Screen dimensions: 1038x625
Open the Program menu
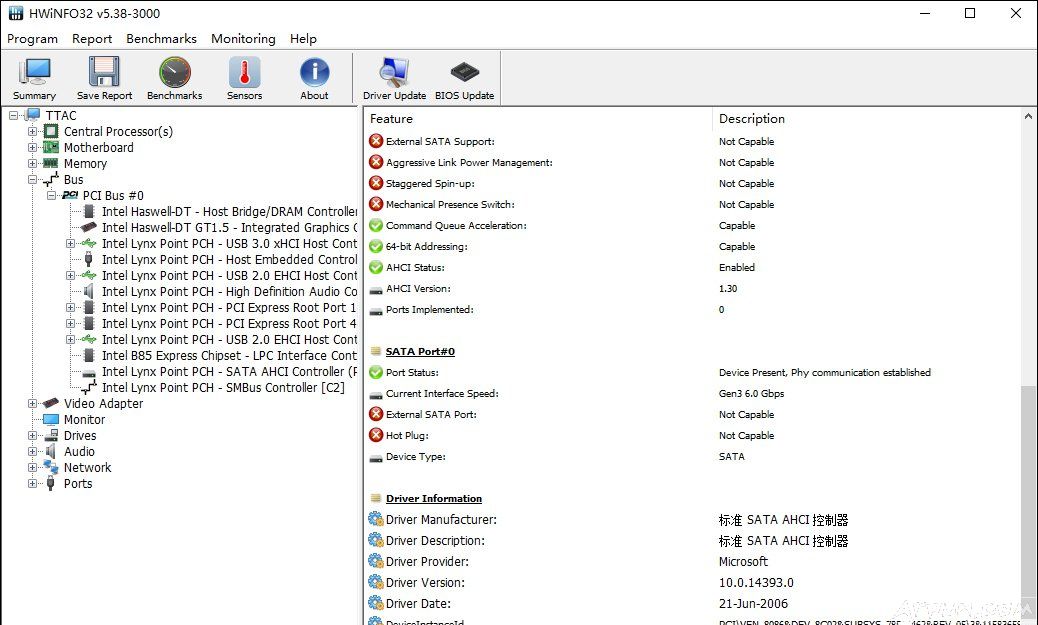(32, 39)
